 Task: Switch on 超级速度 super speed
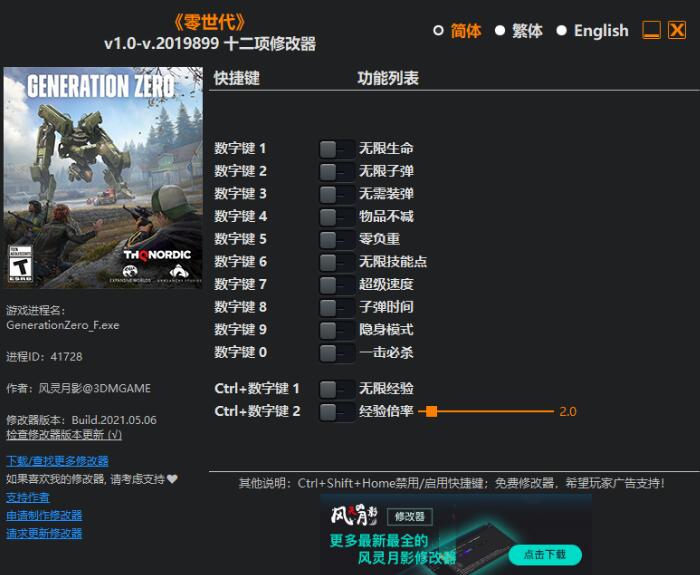[x=337, y=285]
